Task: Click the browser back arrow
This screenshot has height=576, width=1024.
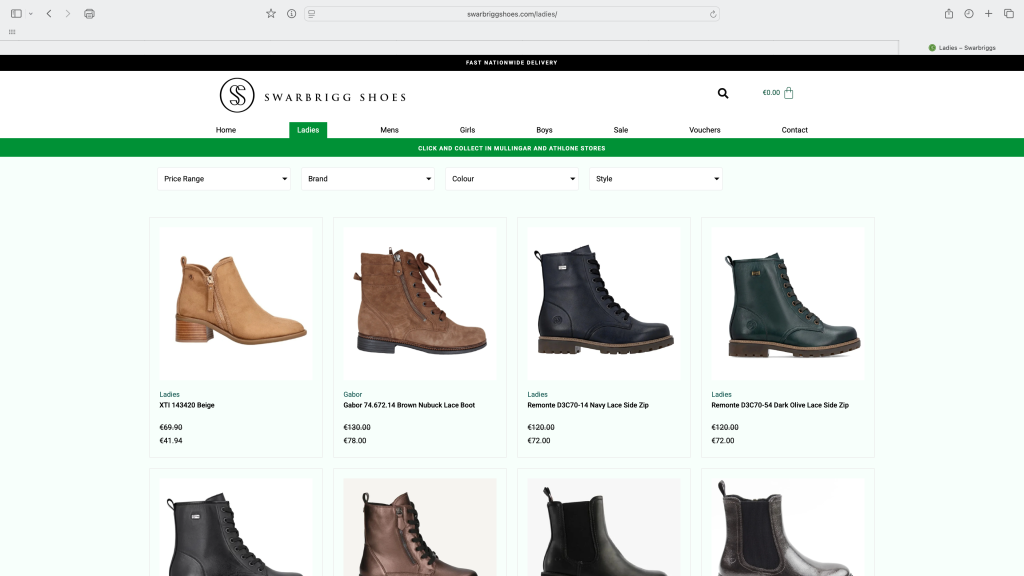Action: coord(49,14)
